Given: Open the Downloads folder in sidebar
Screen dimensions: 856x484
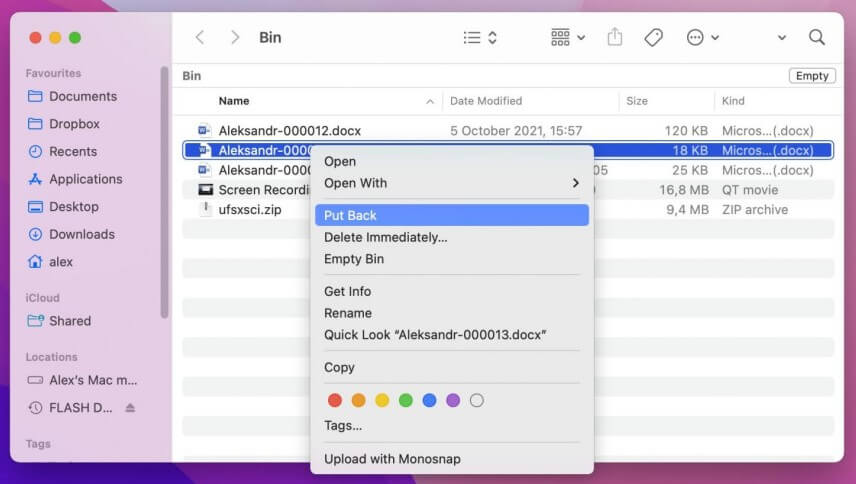Looking at the screenshot, I should pyautogui.click(x=82, y=234).
